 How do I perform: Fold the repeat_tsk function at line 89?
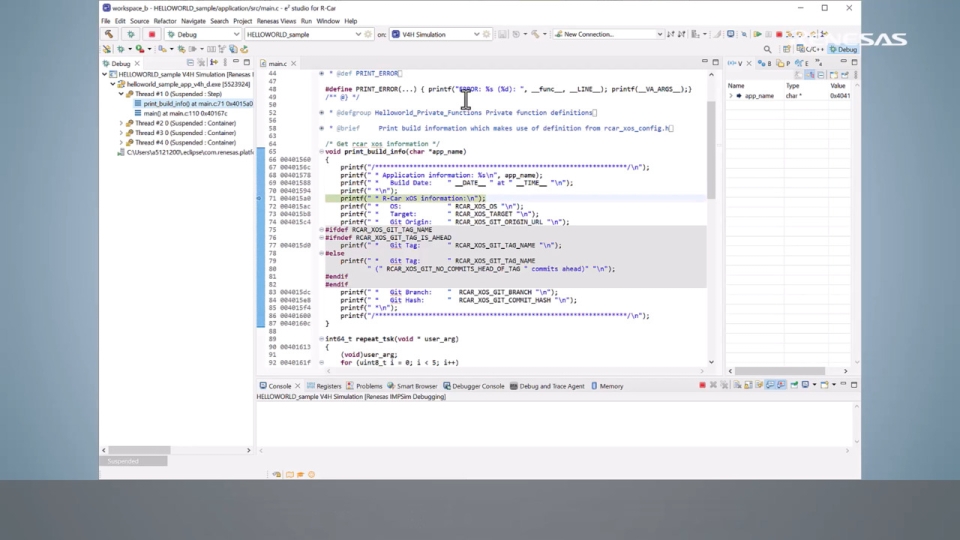click(x=321, y=339)
